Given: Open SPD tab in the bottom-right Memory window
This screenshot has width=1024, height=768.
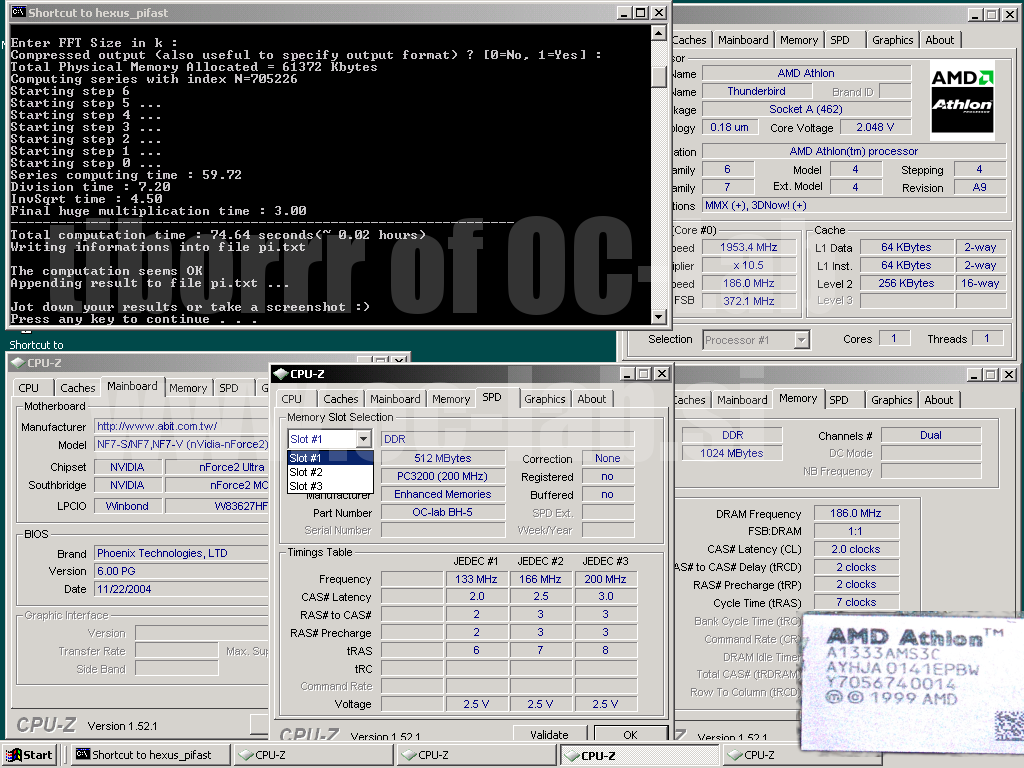Looking at the screenshot, I should pos(839,400).
